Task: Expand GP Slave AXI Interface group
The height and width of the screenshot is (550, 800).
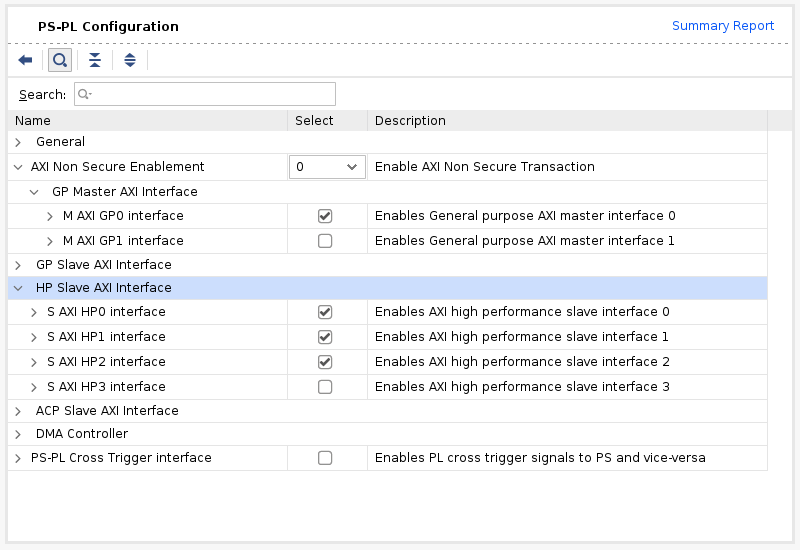Action: point(18,265)
